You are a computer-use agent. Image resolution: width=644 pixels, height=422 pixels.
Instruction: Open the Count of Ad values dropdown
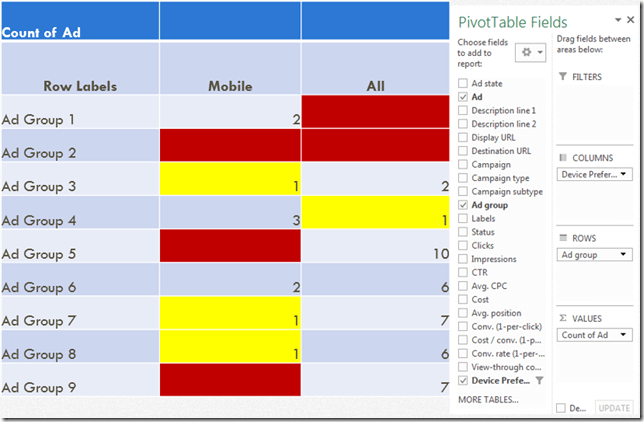pos(624,335)
